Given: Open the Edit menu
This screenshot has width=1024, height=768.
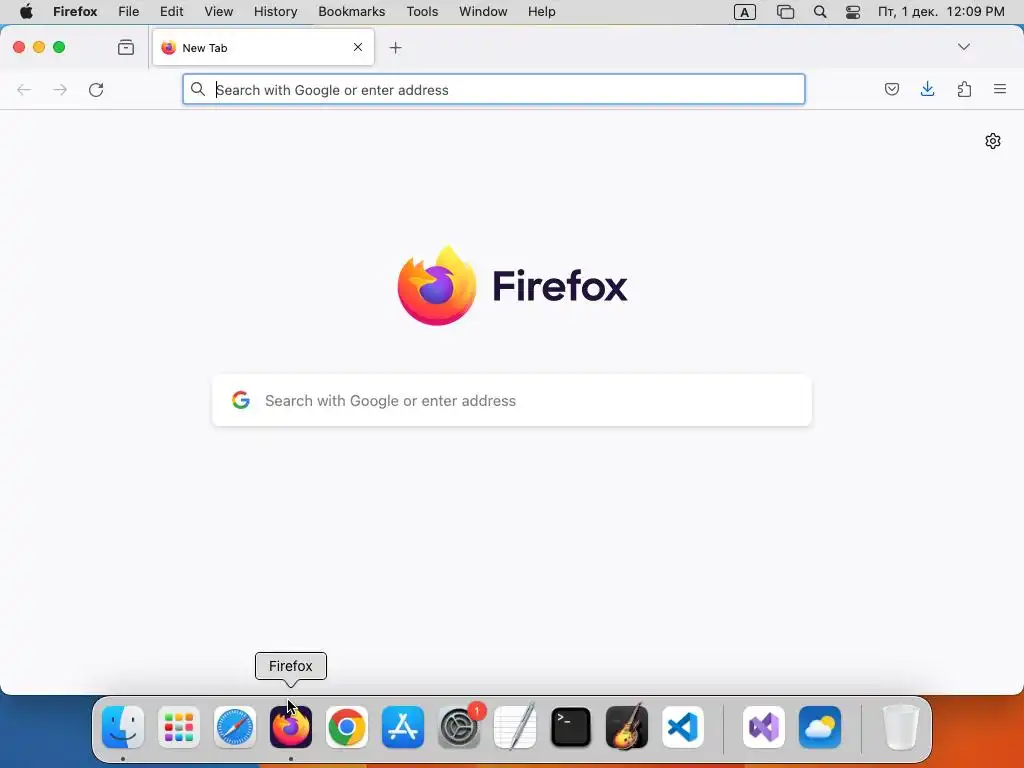Looking at the screenshot, I should click(172, 12).
